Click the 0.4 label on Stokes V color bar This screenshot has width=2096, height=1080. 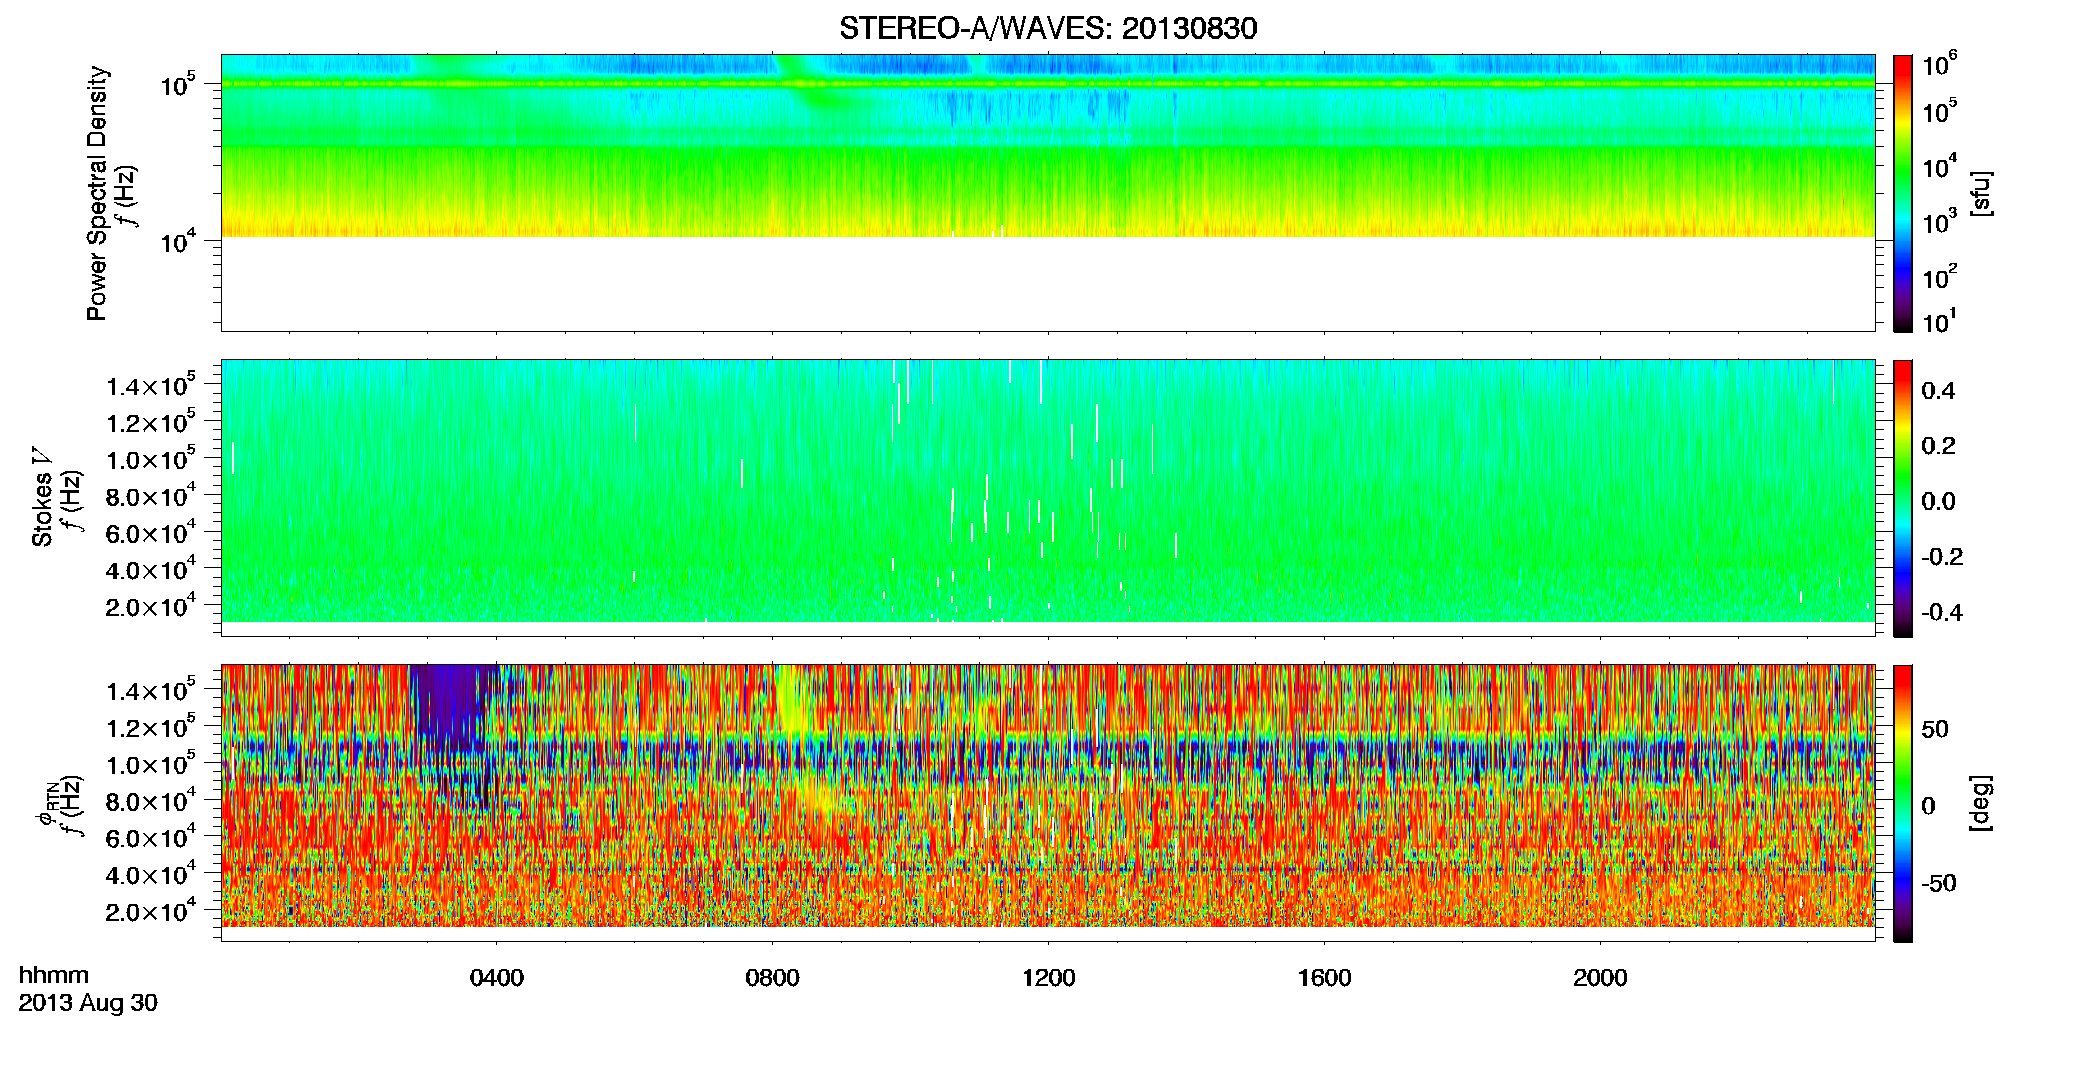coord(1938,391)
